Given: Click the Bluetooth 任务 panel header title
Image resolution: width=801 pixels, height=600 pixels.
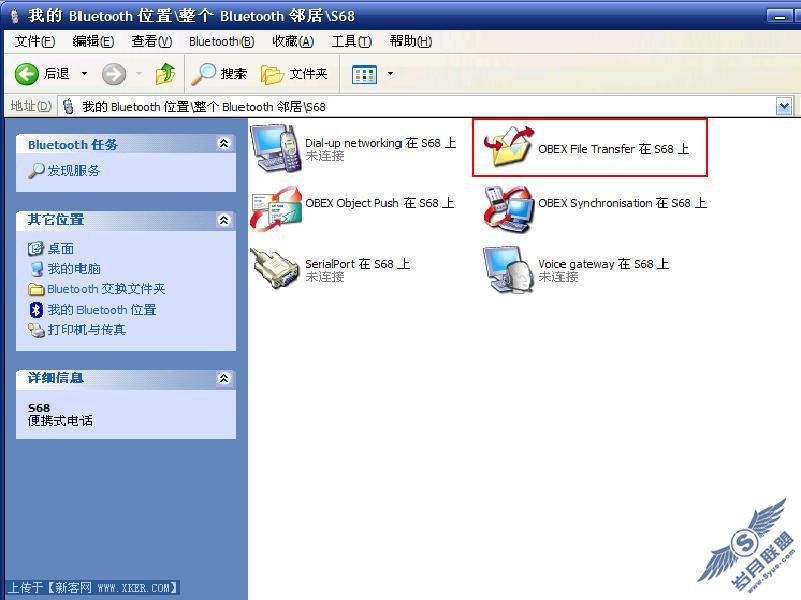Looking at the screenshot, I should click(x=73, y=145).
